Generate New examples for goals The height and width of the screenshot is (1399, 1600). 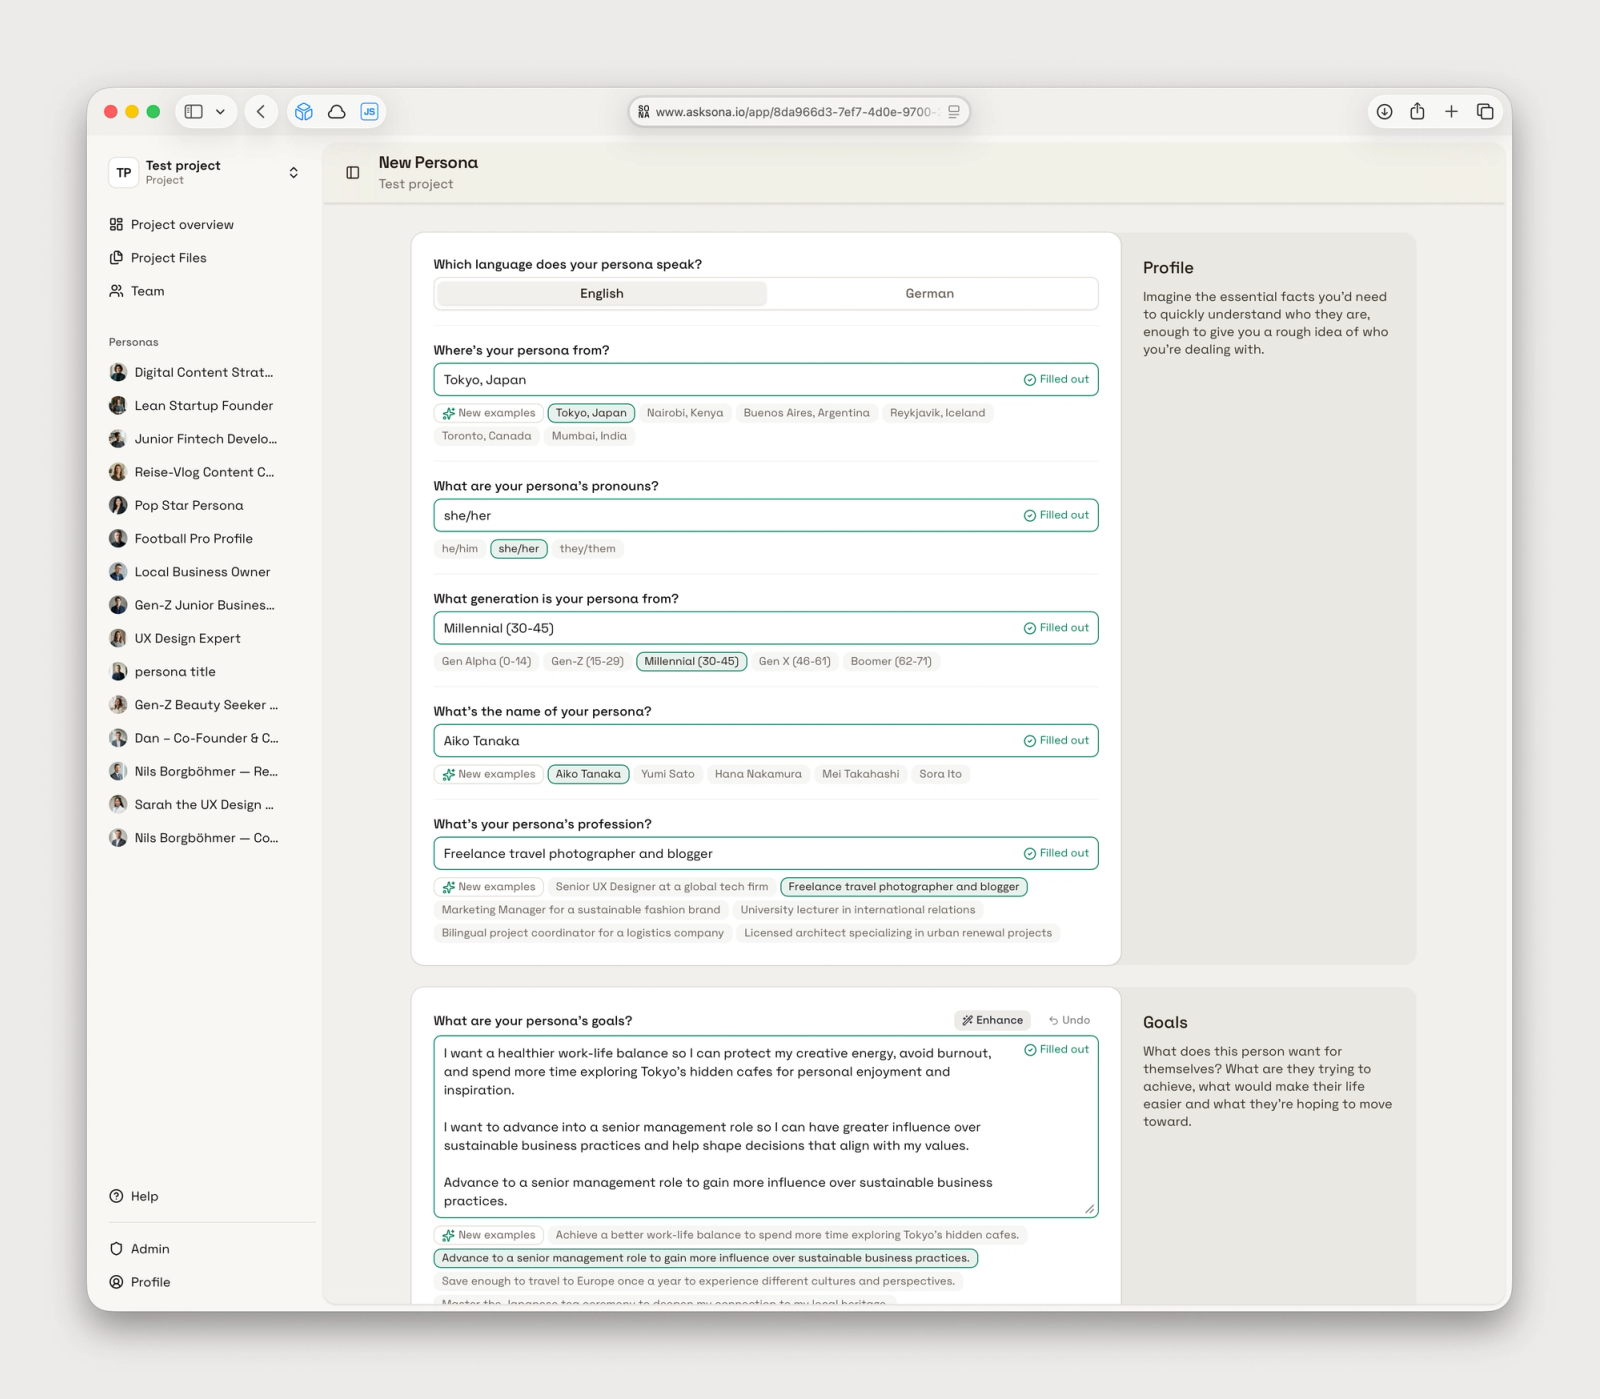pyautogui.click(x=489, y=1235)
